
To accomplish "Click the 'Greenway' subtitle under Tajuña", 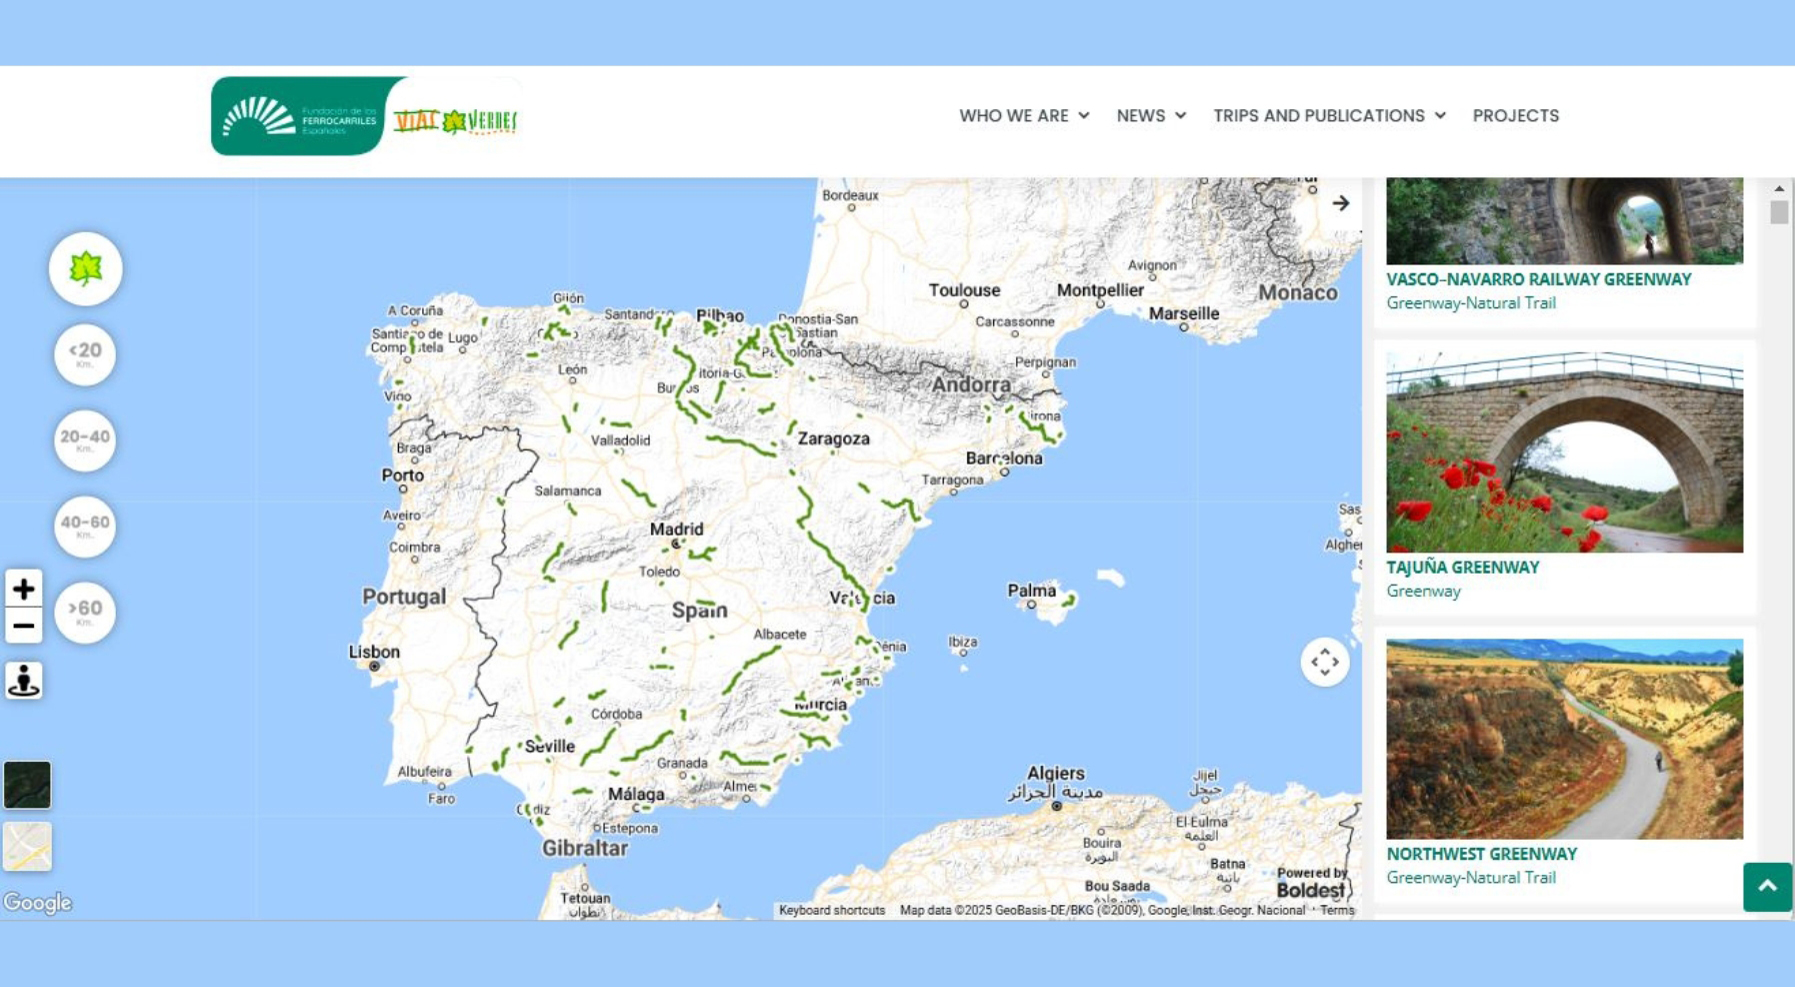I will (x=1423, y=591).
